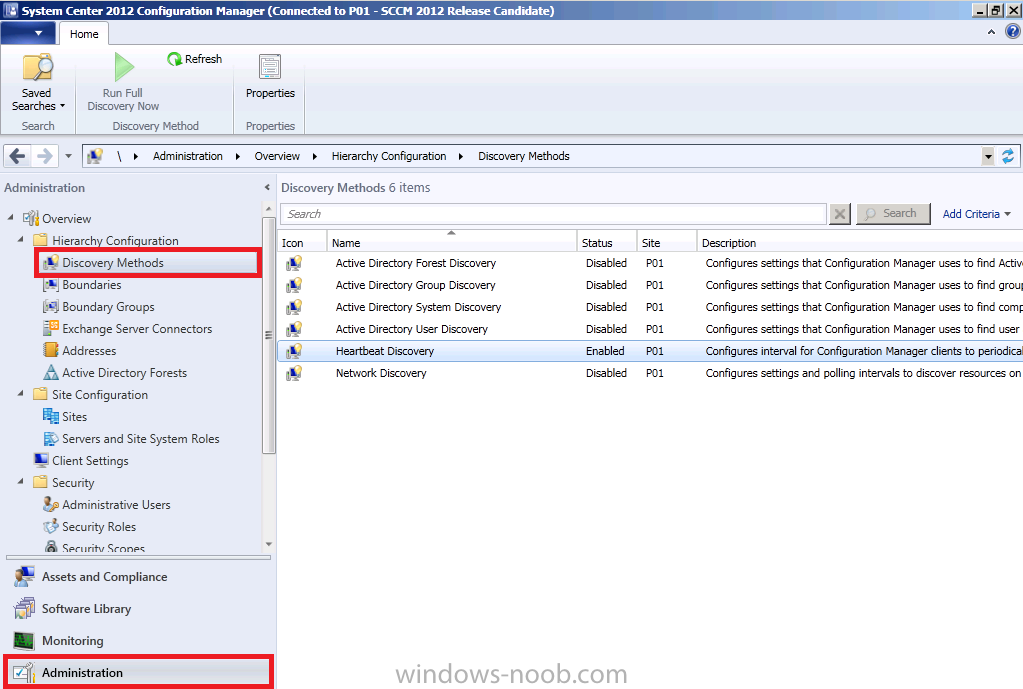The width and height of the screenshot is (1023, 689).
Task: Click the Heartbeat Discovery row icon
Action: point(294,351)
